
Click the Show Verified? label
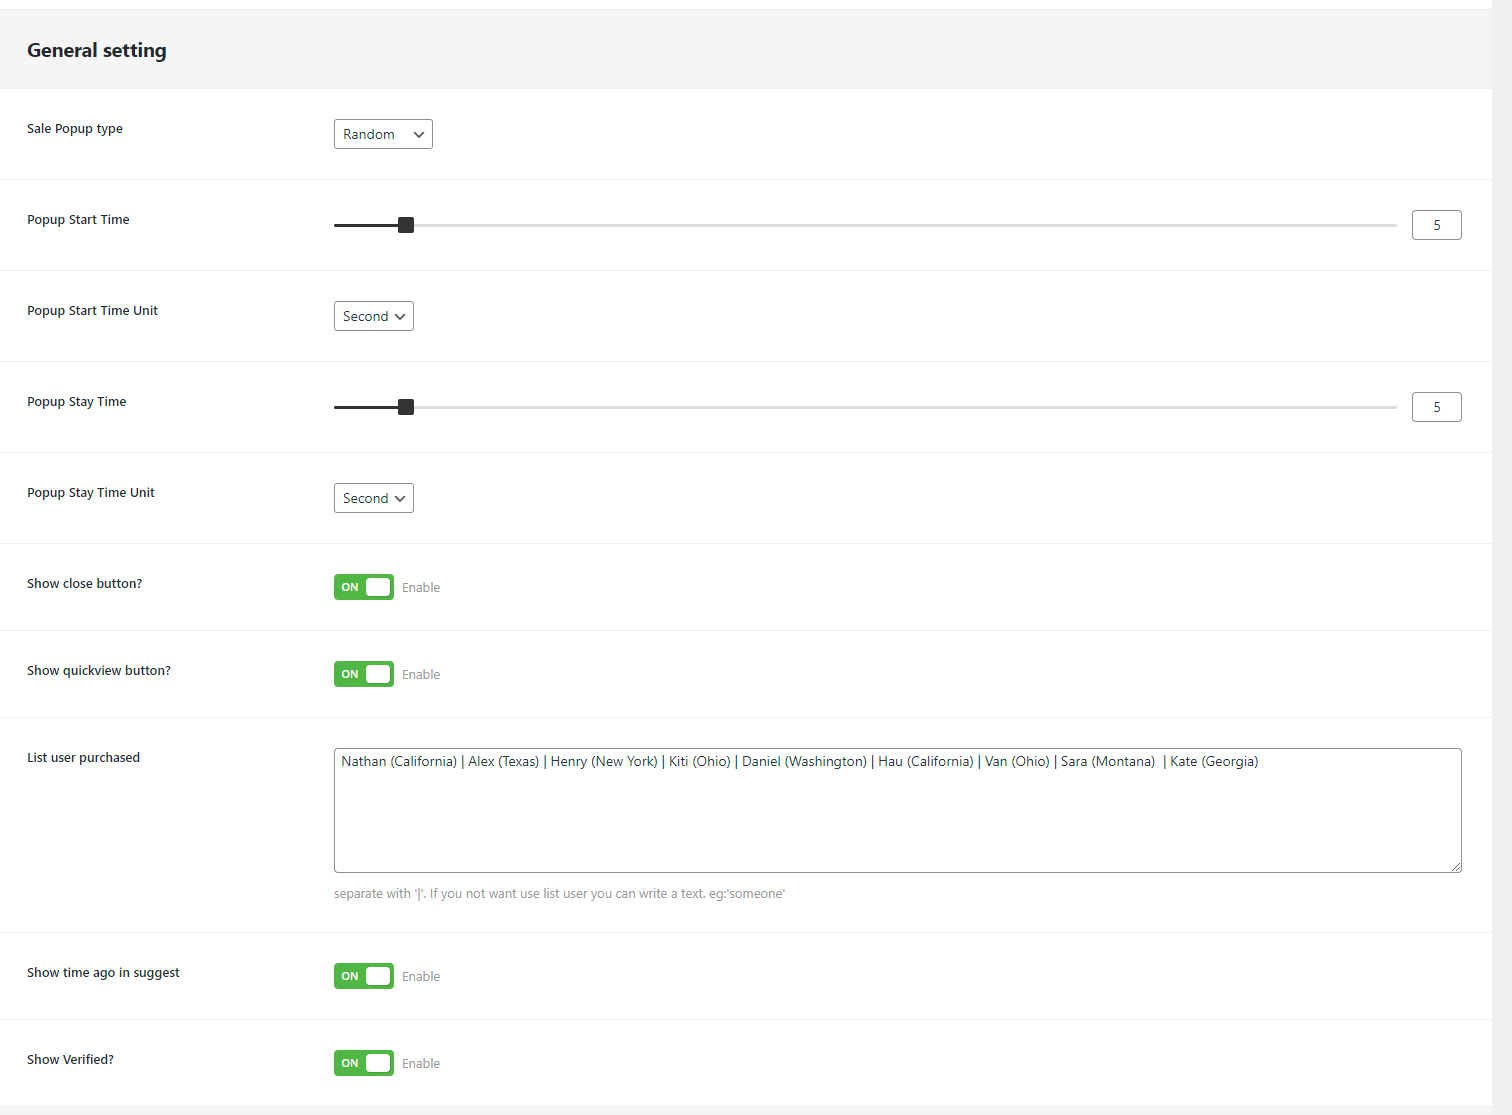71,1060
